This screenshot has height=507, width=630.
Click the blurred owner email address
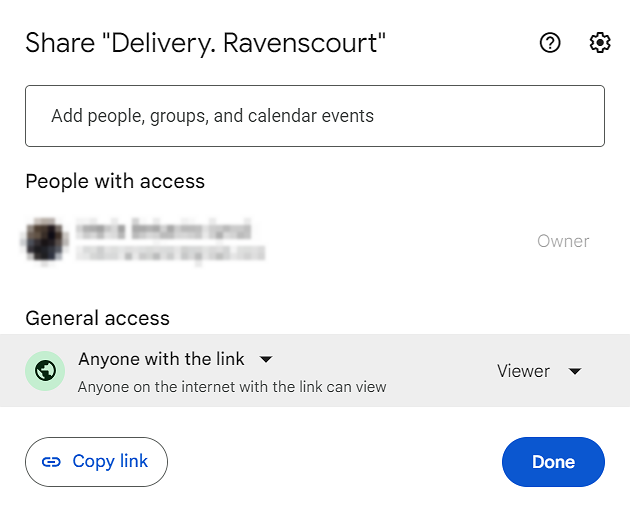pos(163,251)
